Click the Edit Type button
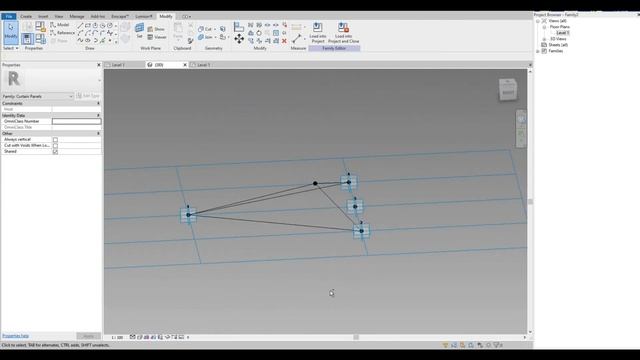640x360 pixels. pyautogui.click(x=88, y=96)
